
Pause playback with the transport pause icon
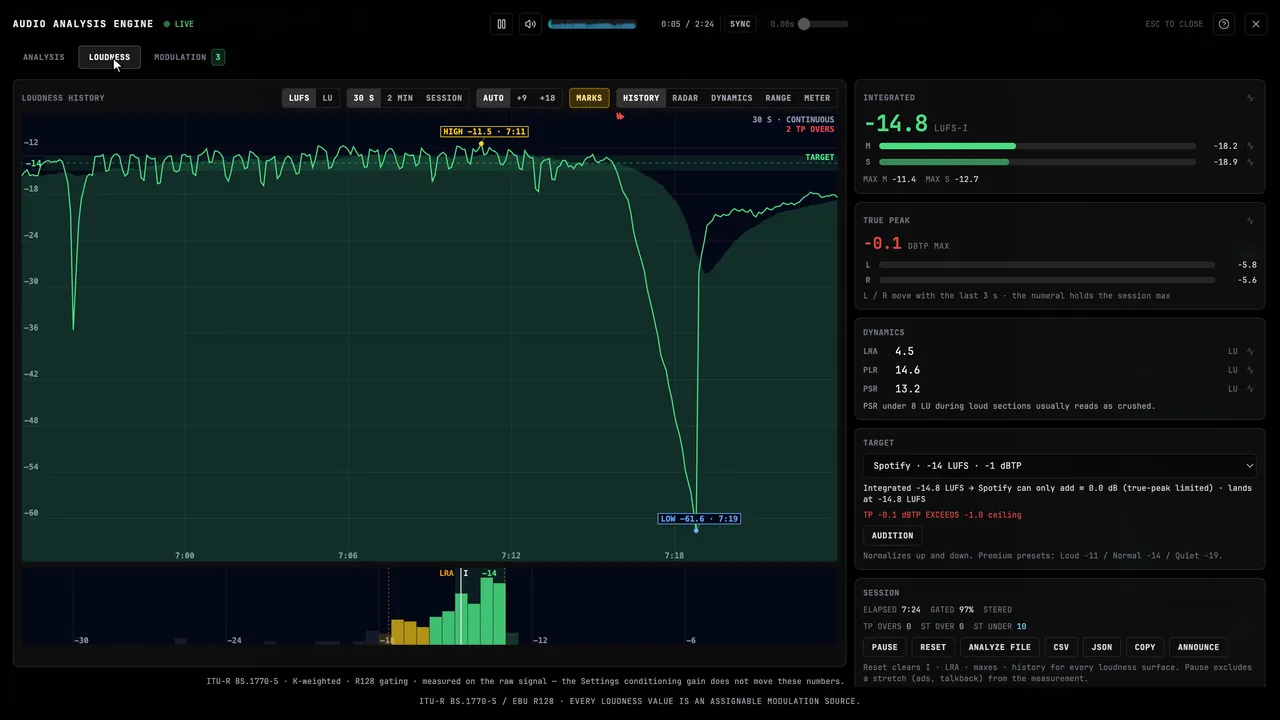(x=501, y=24)
